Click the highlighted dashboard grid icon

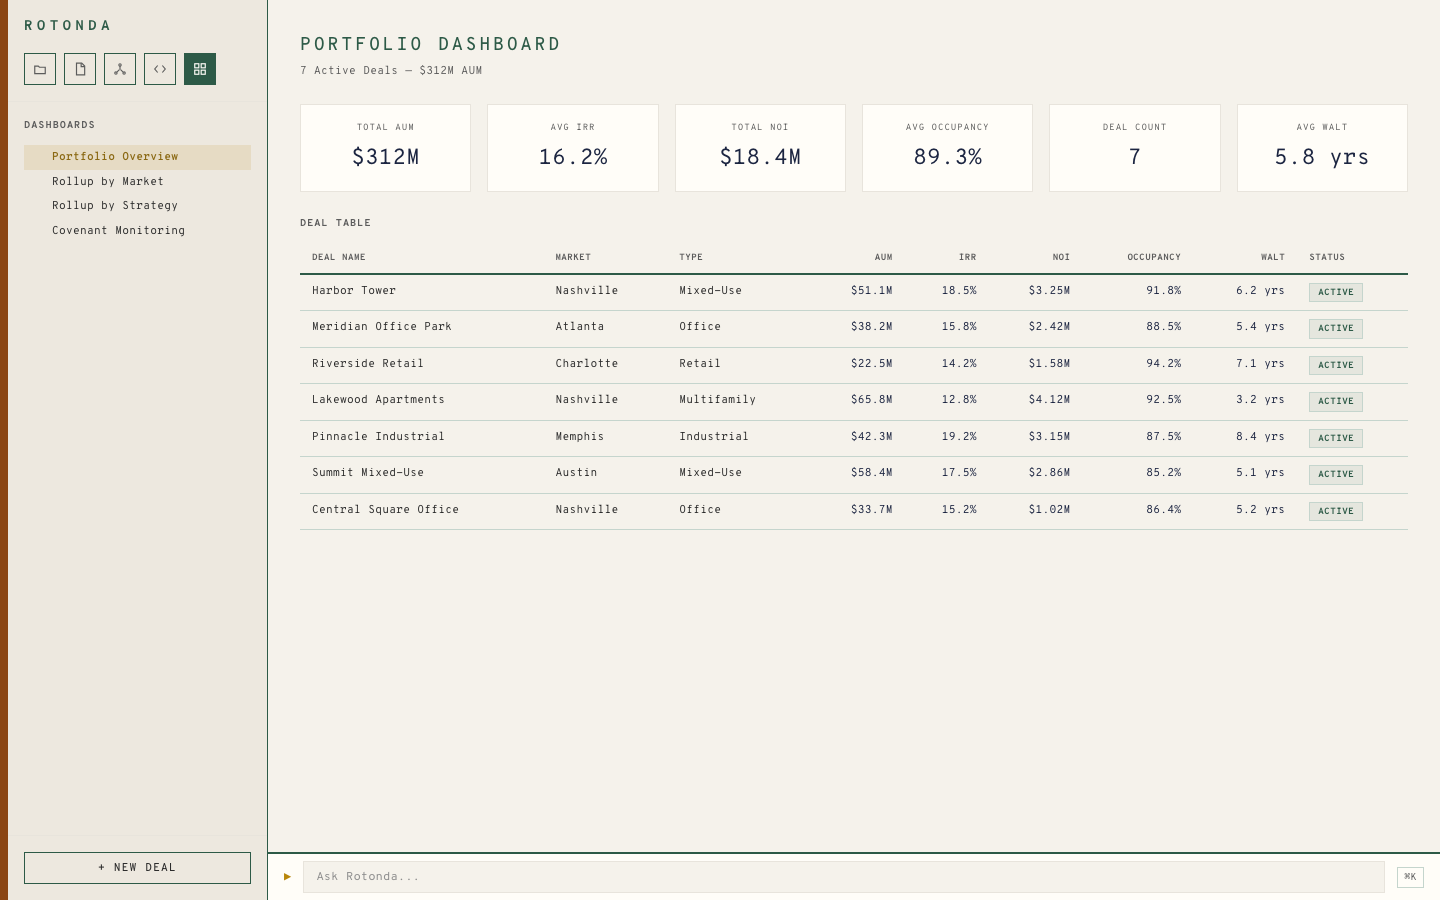coord(200,69)
